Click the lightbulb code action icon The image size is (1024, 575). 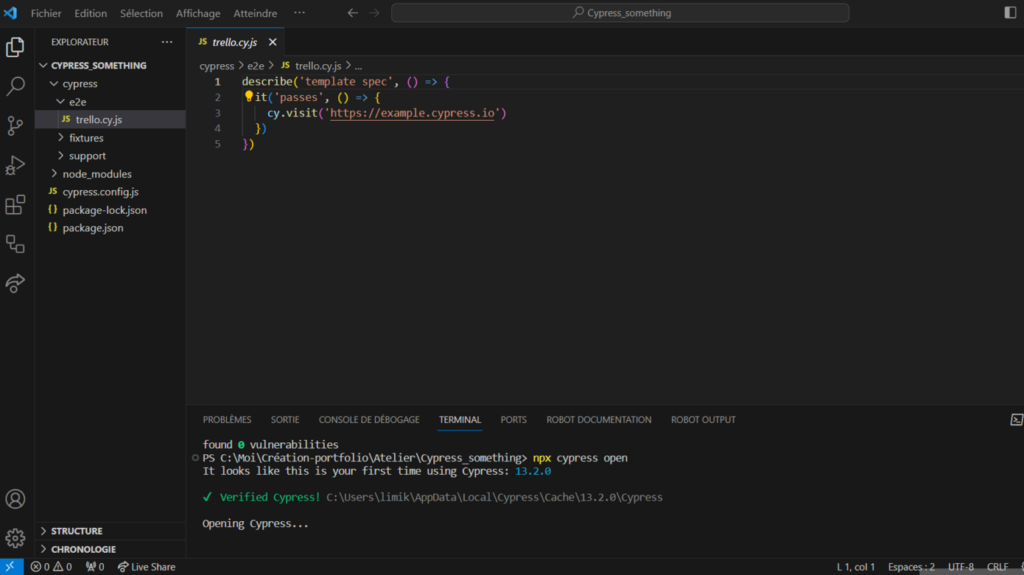249,97
